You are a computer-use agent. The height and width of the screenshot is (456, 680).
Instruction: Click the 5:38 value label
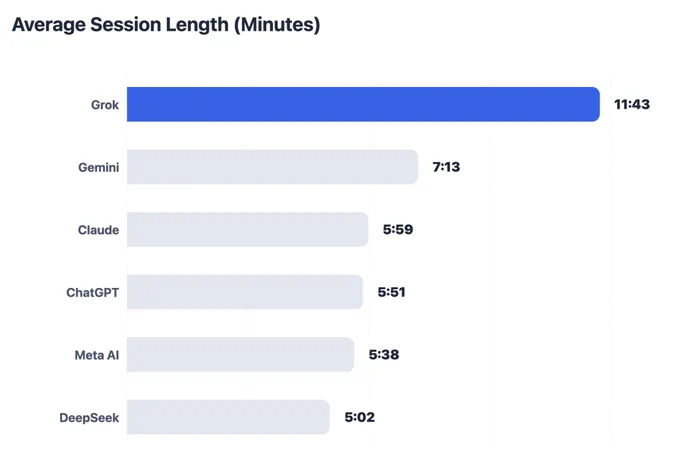[x=384, y=354]
